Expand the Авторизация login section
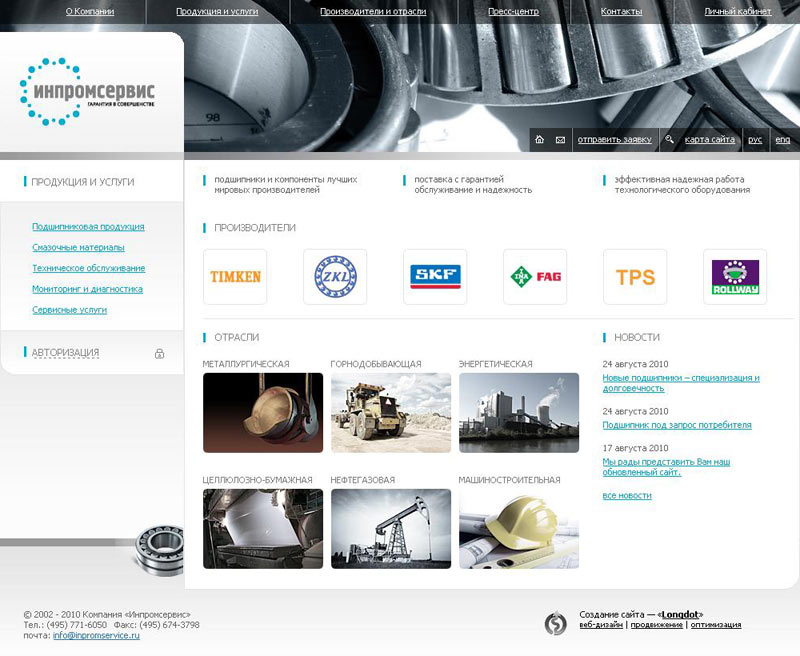Screen dimensions: 800x656 pos(65,353)
